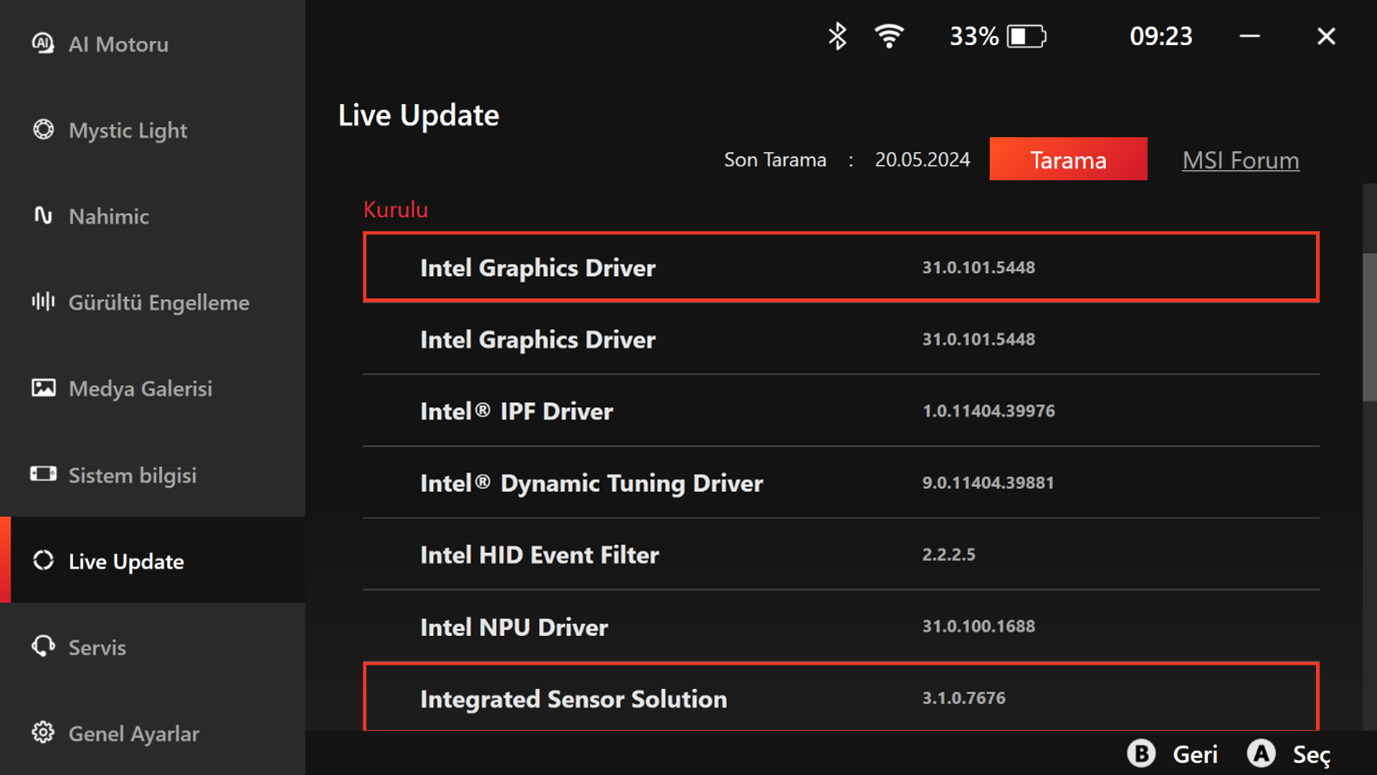1377x775 pixels.
Task: Select the Integrated Sensor Solution row
Action: coord(840,698)
